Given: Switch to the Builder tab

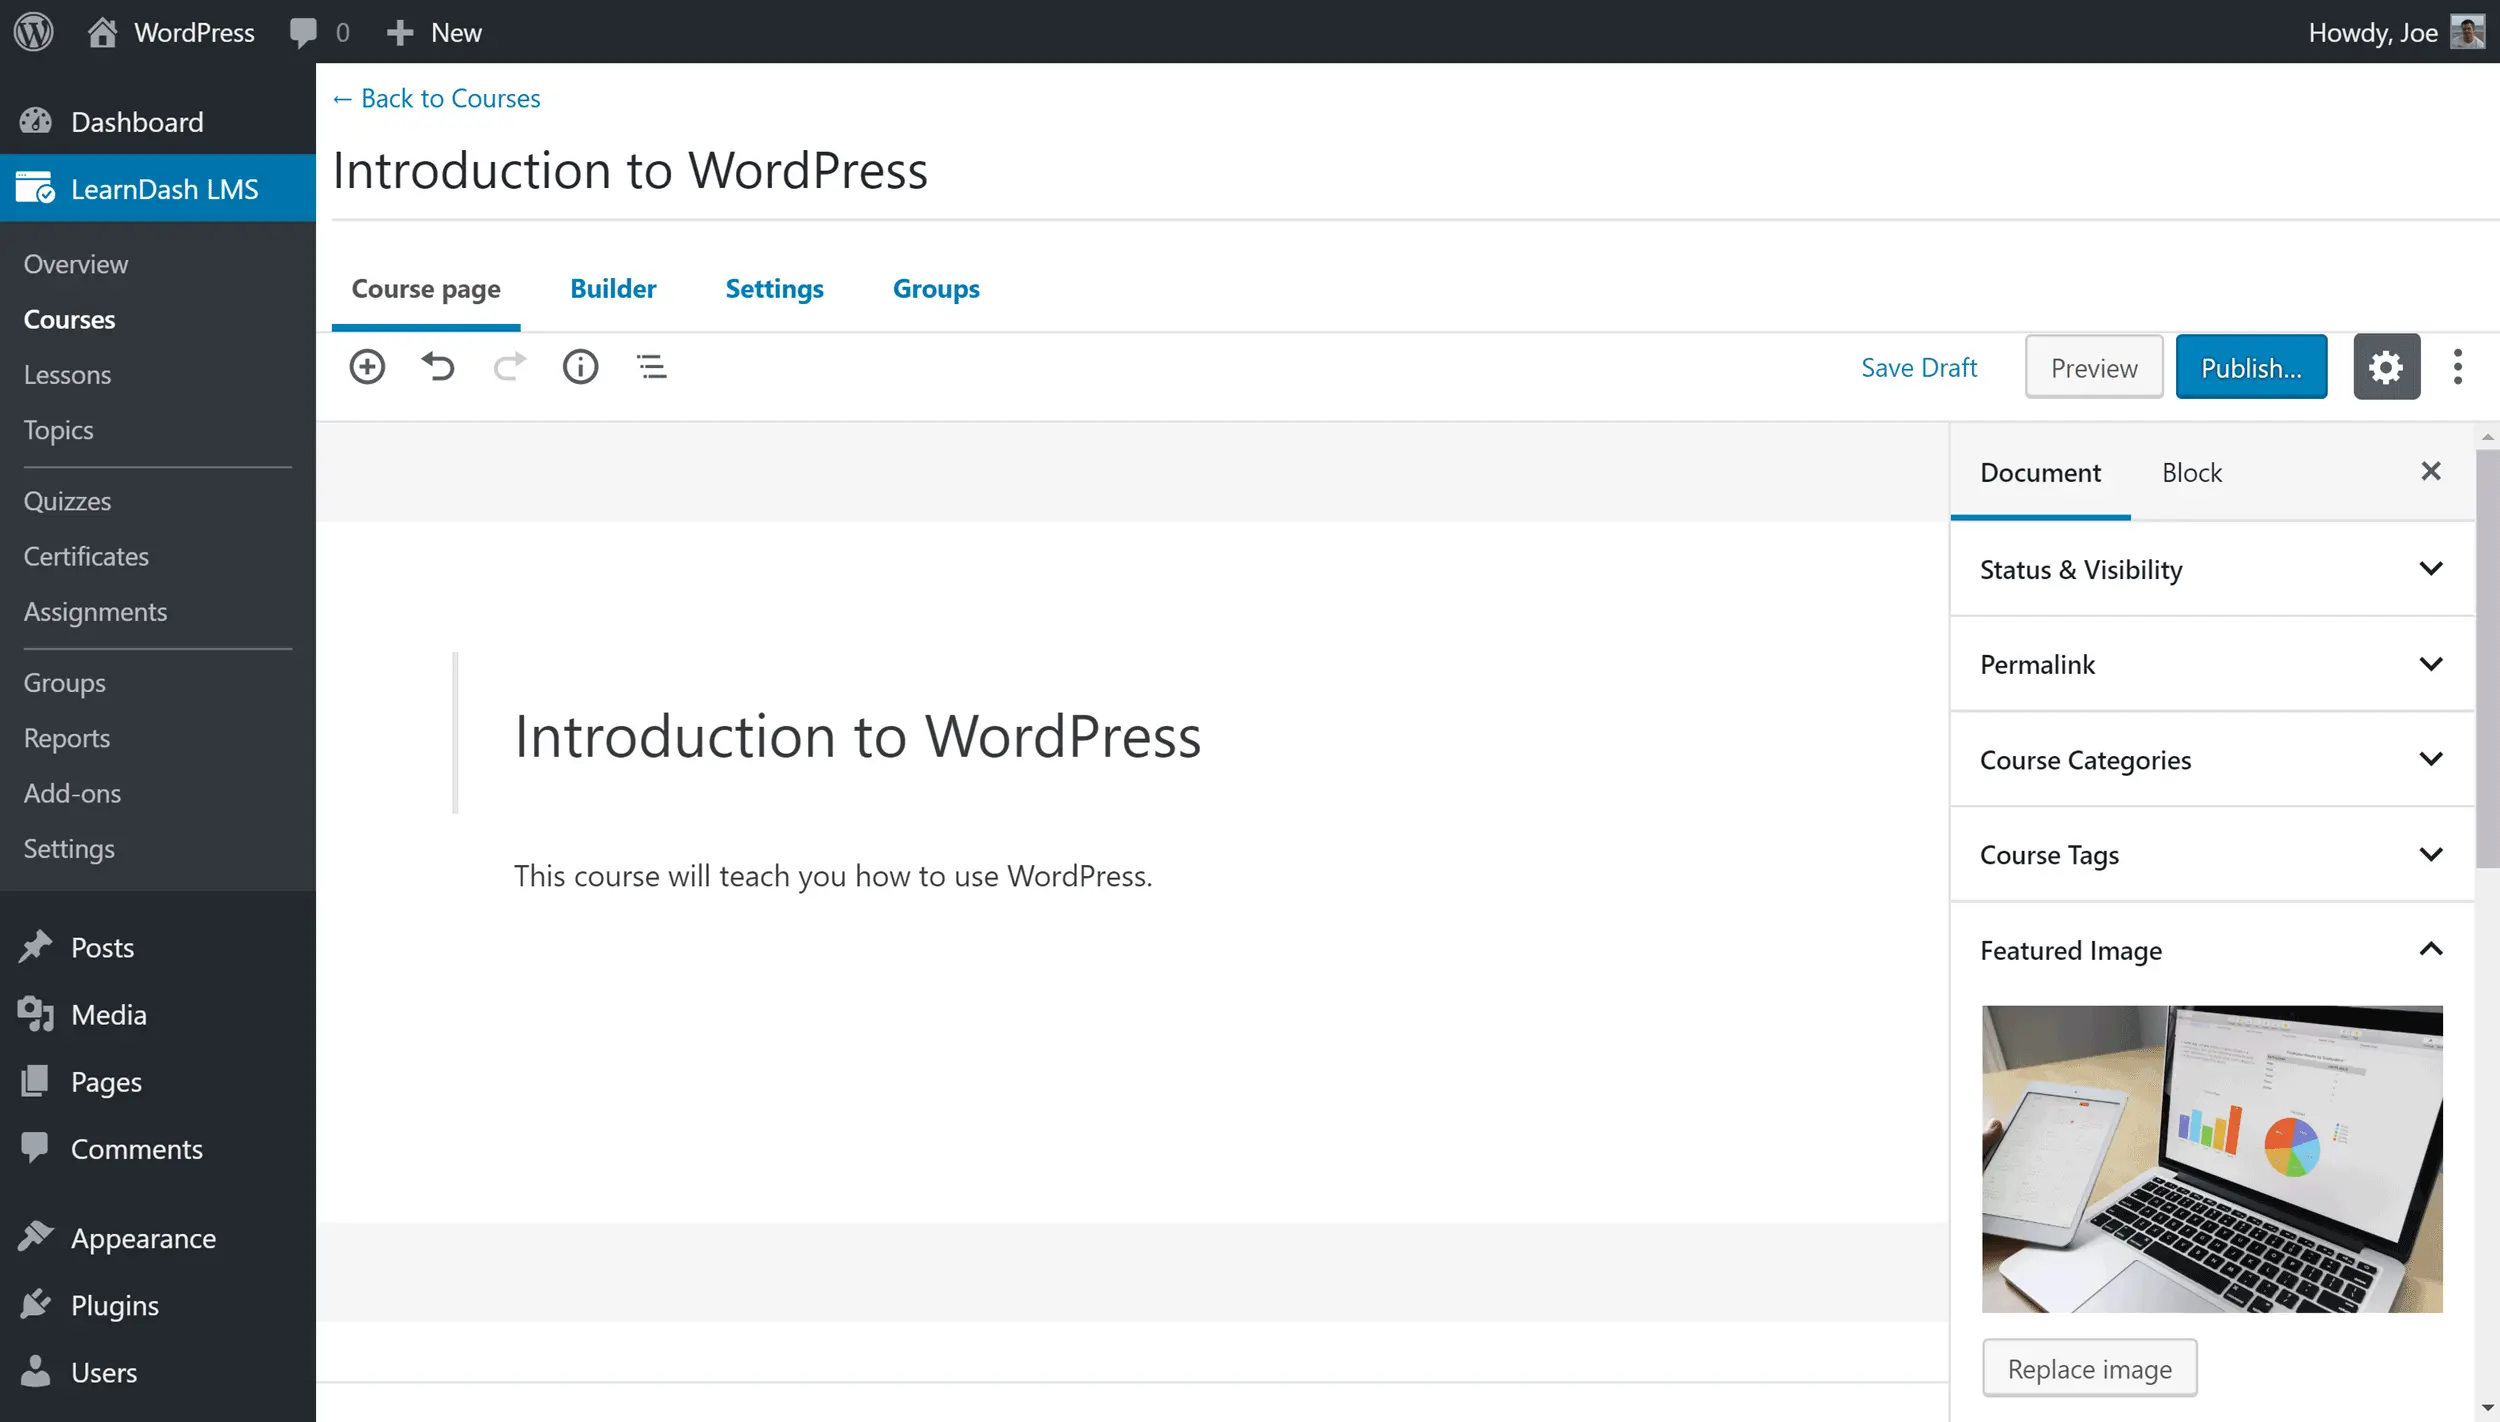Looking at the screenshot, I should tap(613, 289).
